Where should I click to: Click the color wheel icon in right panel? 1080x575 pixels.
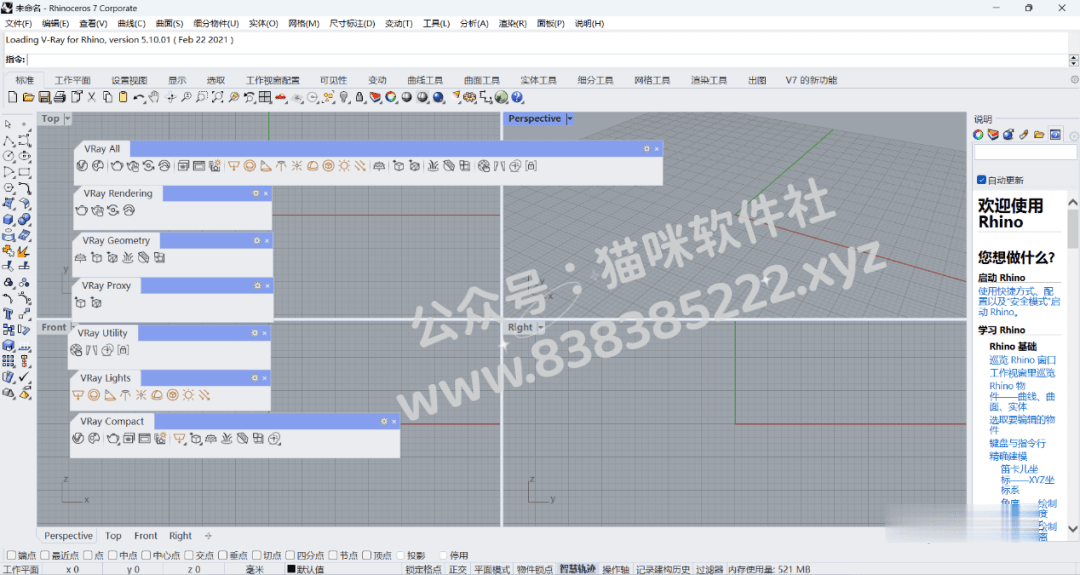click(978, 135)
